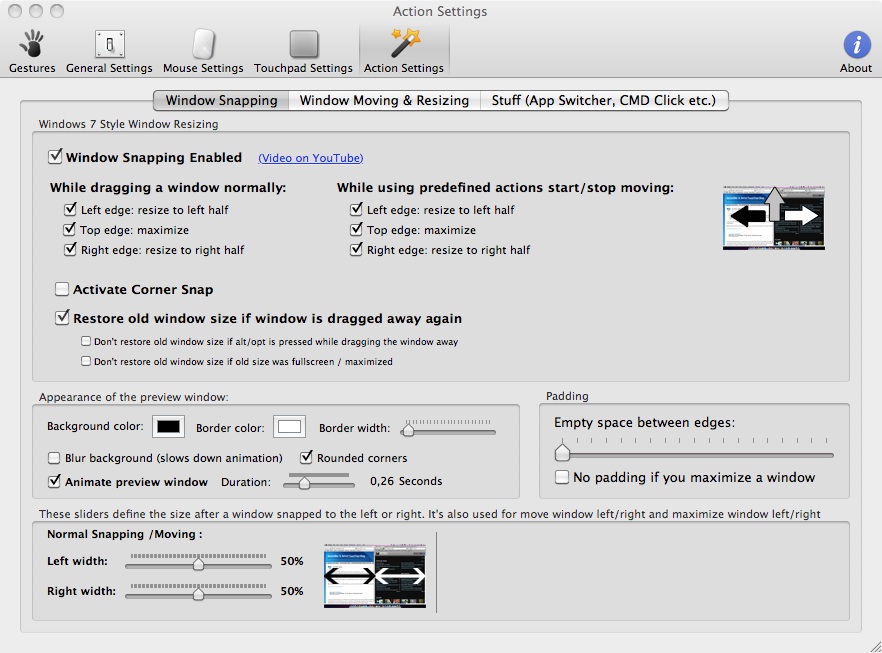Open Mouse Settings icon
The height and width of the screenshot is (653, 882).
click(x=203, y=44)
